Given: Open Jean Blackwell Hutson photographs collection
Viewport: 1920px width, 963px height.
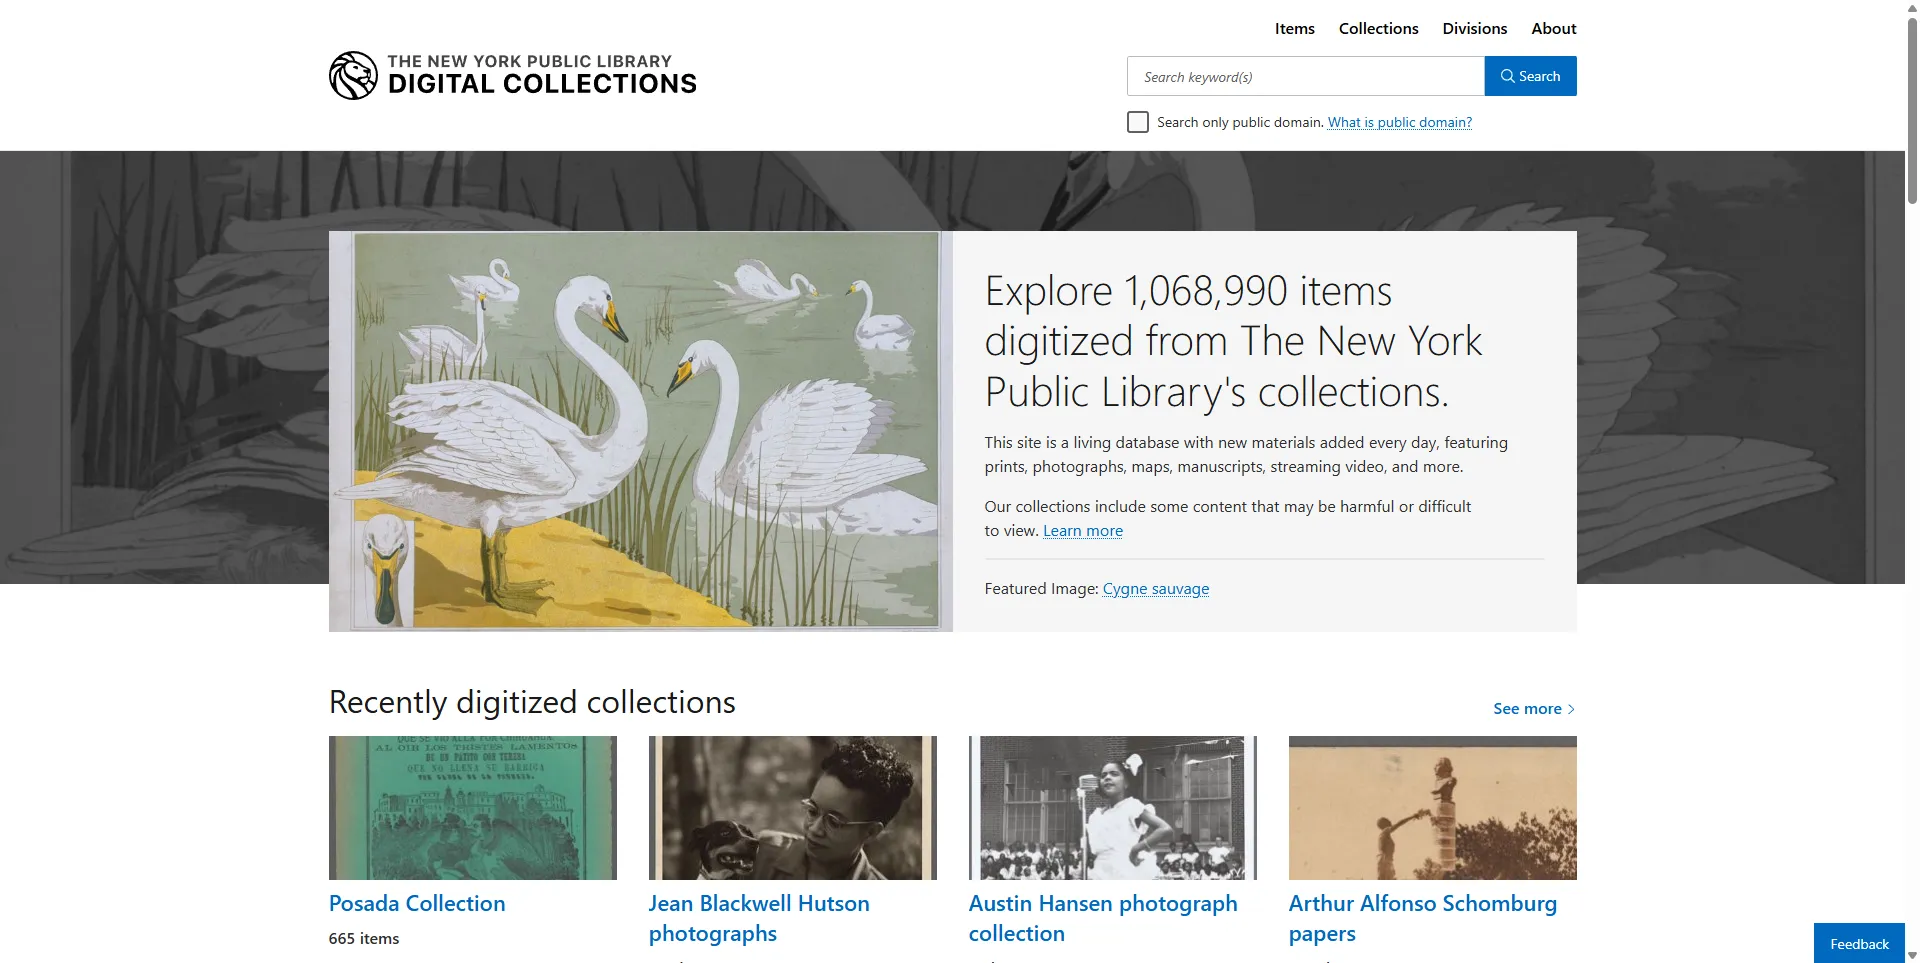Looking at the screenshot, I should pos(758,917).
